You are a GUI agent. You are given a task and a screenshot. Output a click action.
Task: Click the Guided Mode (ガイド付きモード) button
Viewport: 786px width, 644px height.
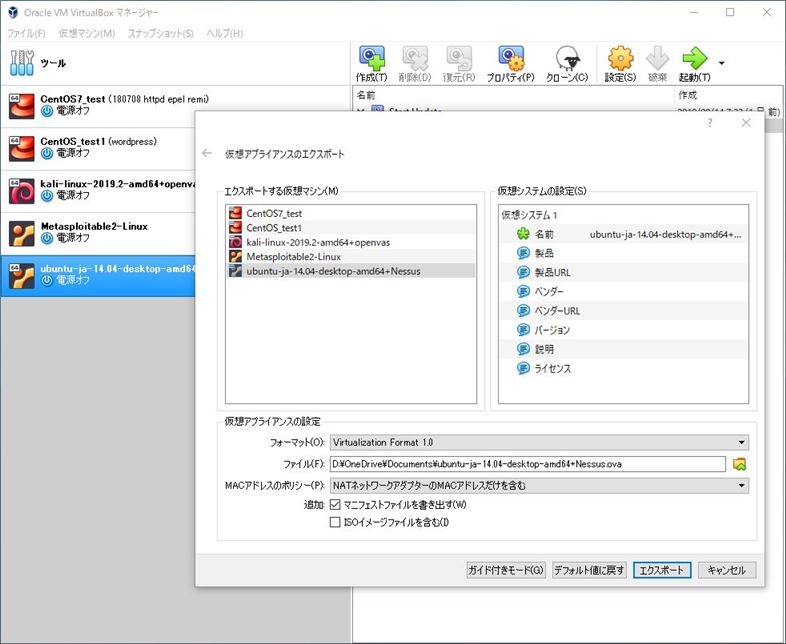(x=506, y=570)
